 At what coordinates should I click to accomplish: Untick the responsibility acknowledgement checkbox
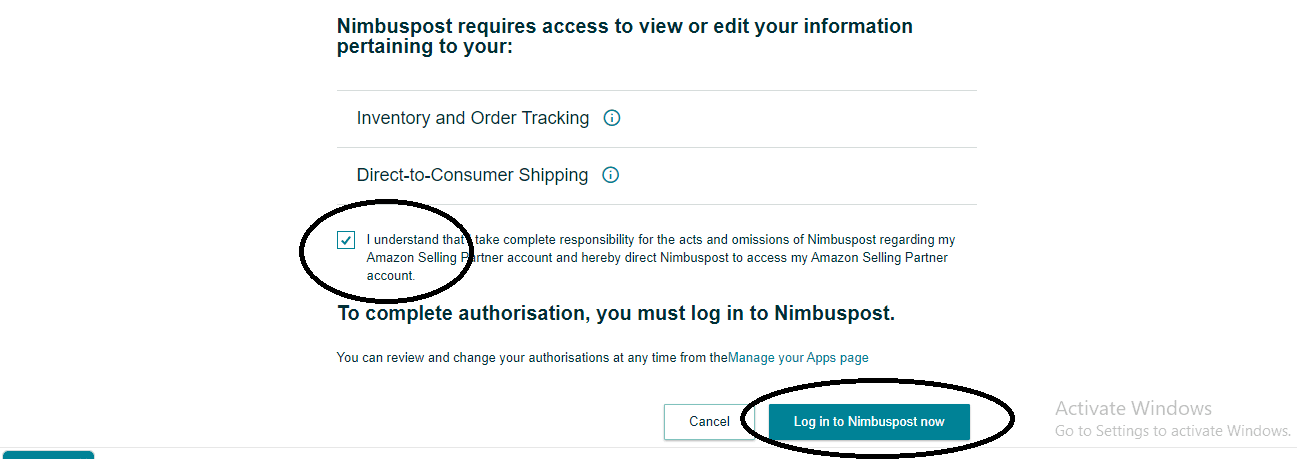click(346, 240)
